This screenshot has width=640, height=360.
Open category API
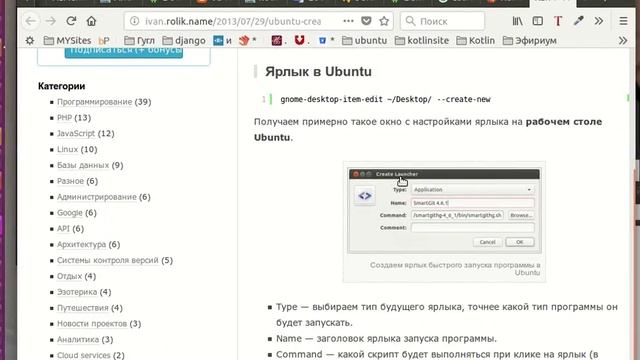[x=63, y=229]
